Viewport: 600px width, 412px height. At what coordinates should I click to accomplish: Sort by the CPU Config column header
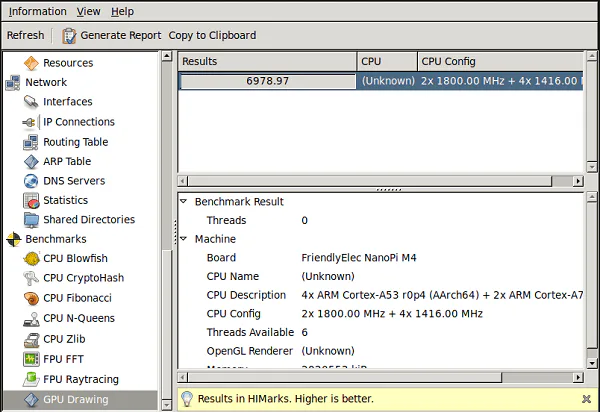[500, 61]
